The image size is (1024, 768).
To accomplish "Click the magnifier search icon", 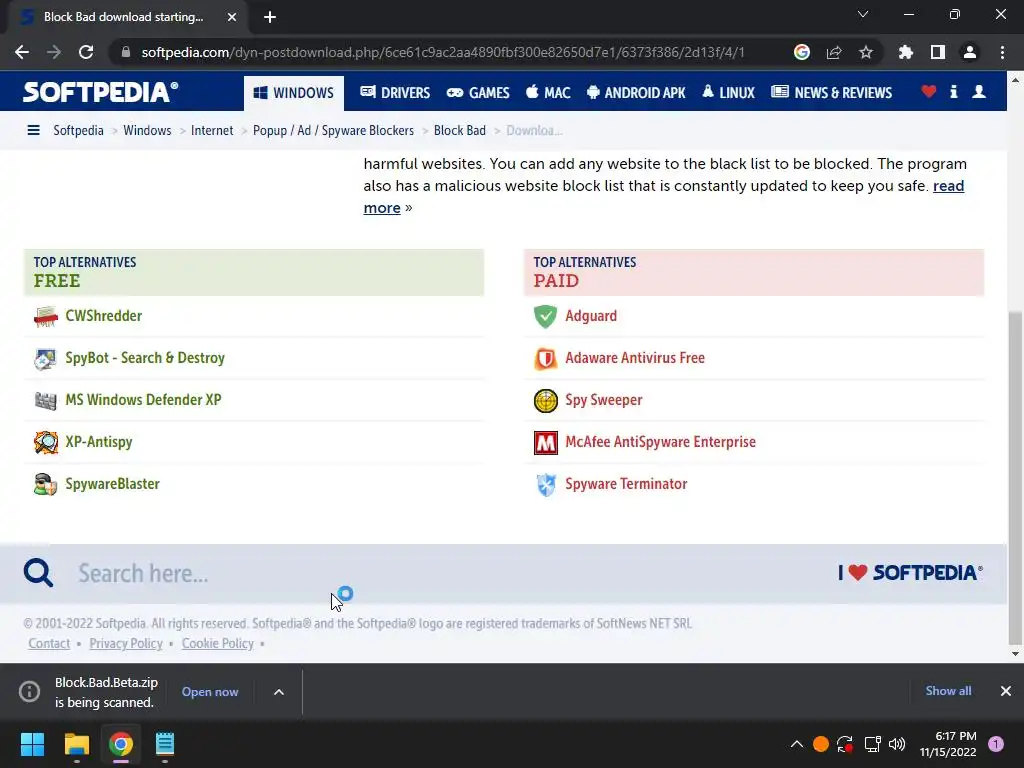I will click(x=39, y=573).
